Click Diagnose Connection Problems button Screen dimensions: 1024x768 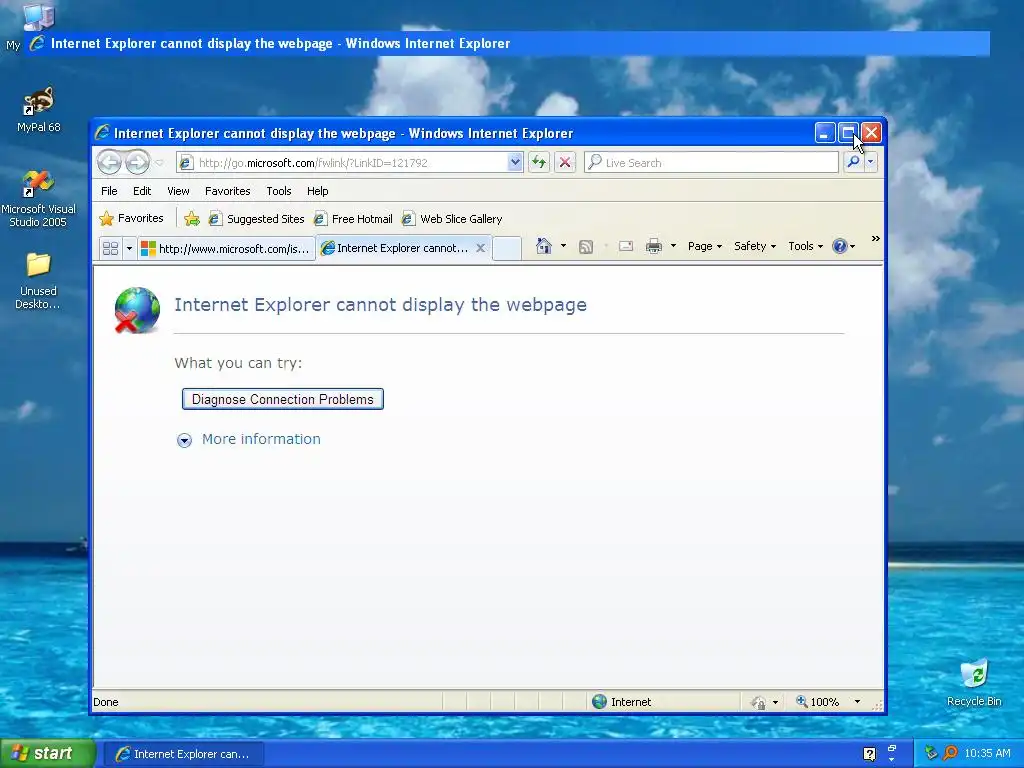(283, 399)
